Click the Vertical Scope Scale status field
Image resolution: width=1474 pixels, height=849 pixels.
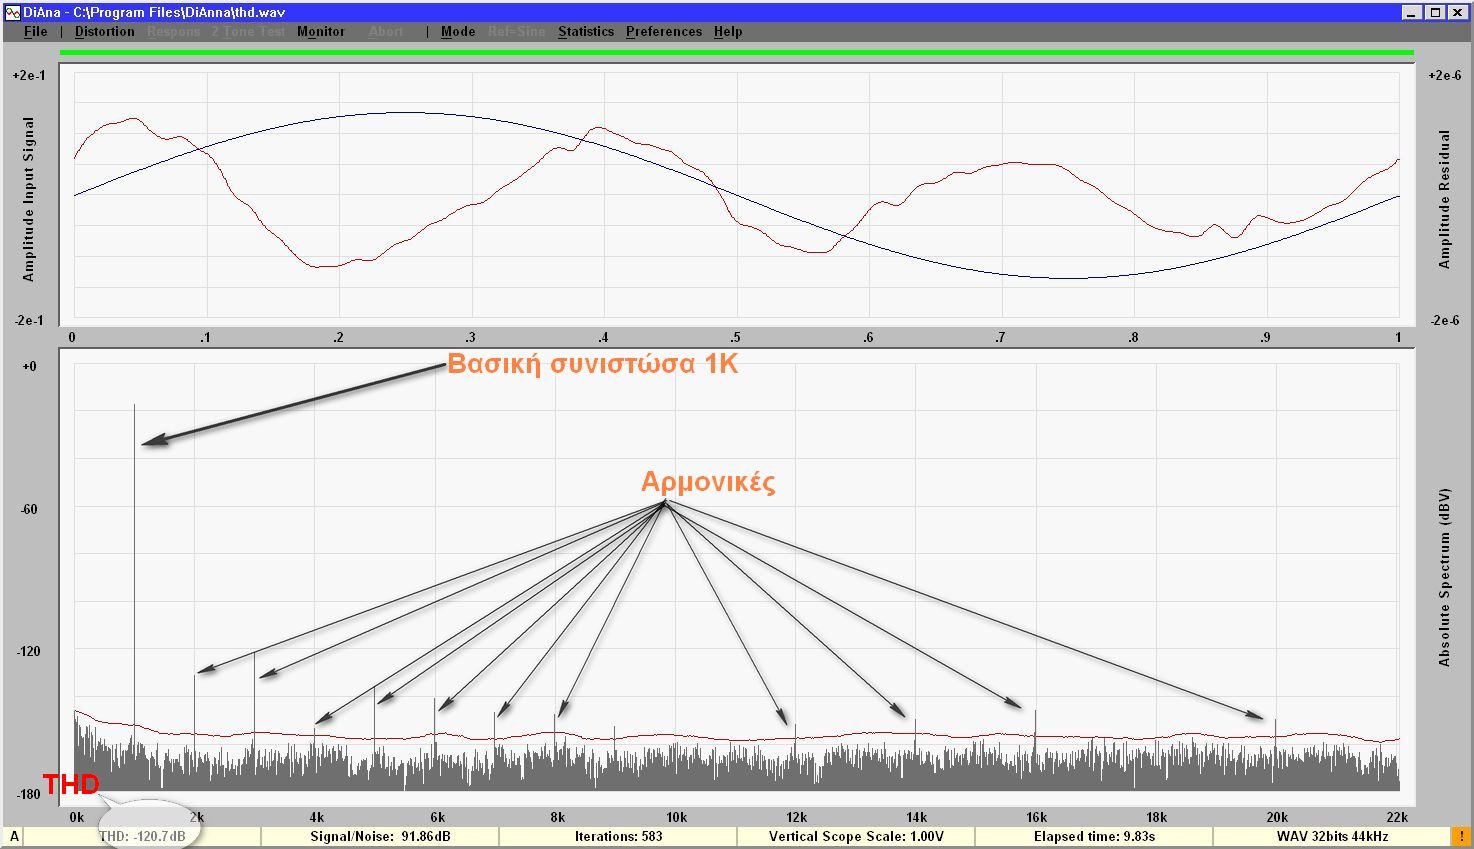tap(855, 837)
